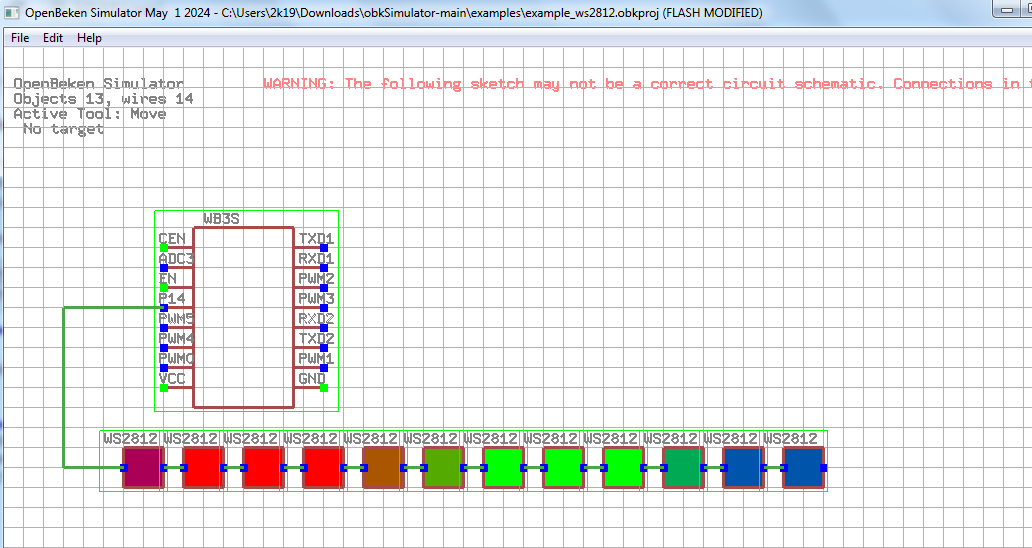The image size is (1032, 548).
Task: Click the green wire from P14 to LED strip
Action: click(64, 388)
